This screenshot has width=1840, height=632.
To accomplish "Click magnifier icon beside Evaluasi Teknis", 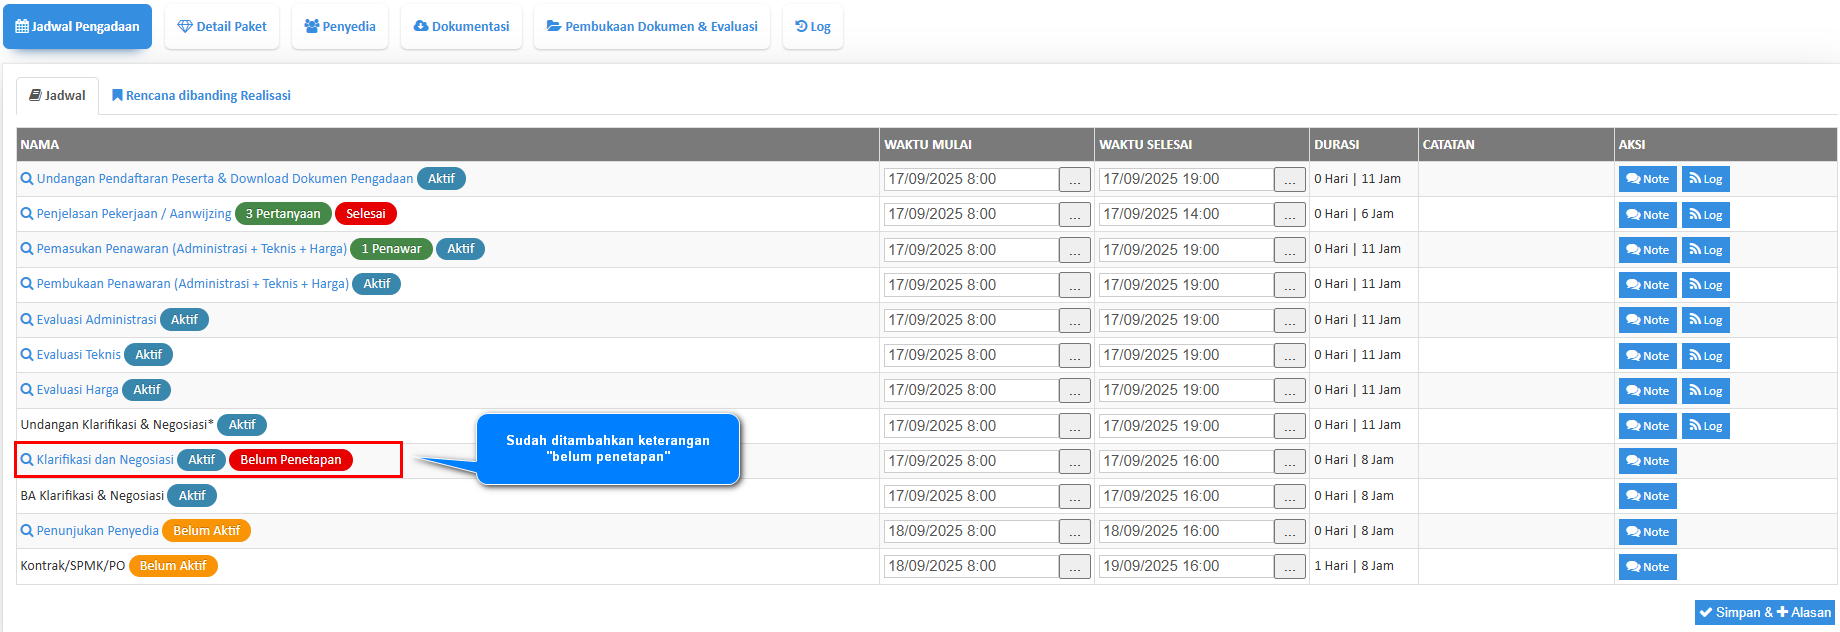I will pyautogui.click(x=27, y=355).
